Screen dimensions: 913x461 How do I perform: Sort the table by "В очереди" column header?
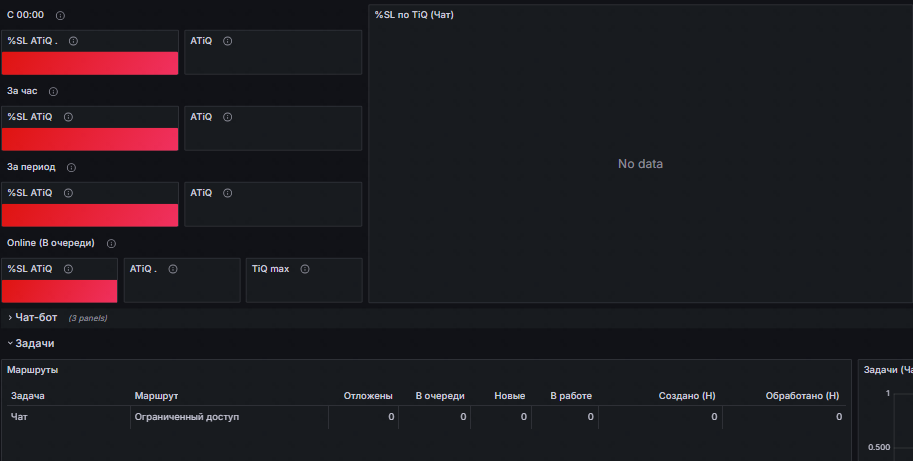point(440,396)
